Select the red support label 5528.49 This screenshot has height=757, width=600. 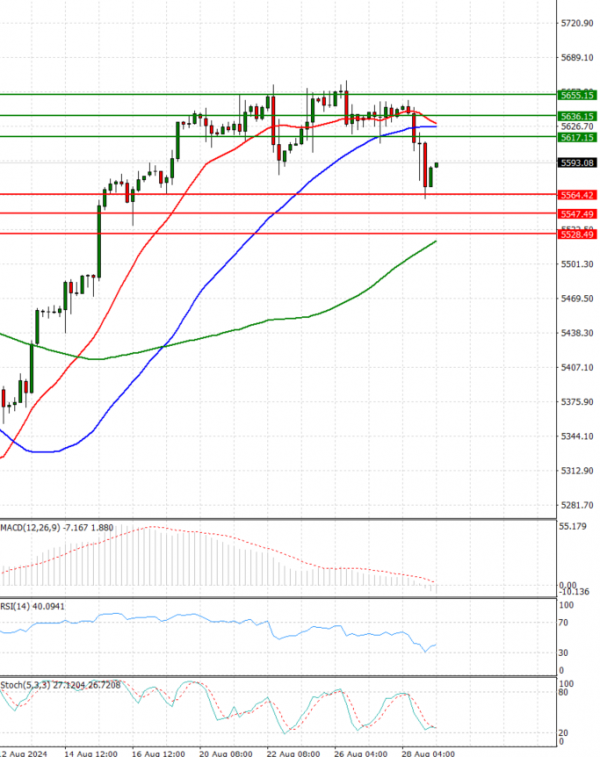[x=577, y=235]
